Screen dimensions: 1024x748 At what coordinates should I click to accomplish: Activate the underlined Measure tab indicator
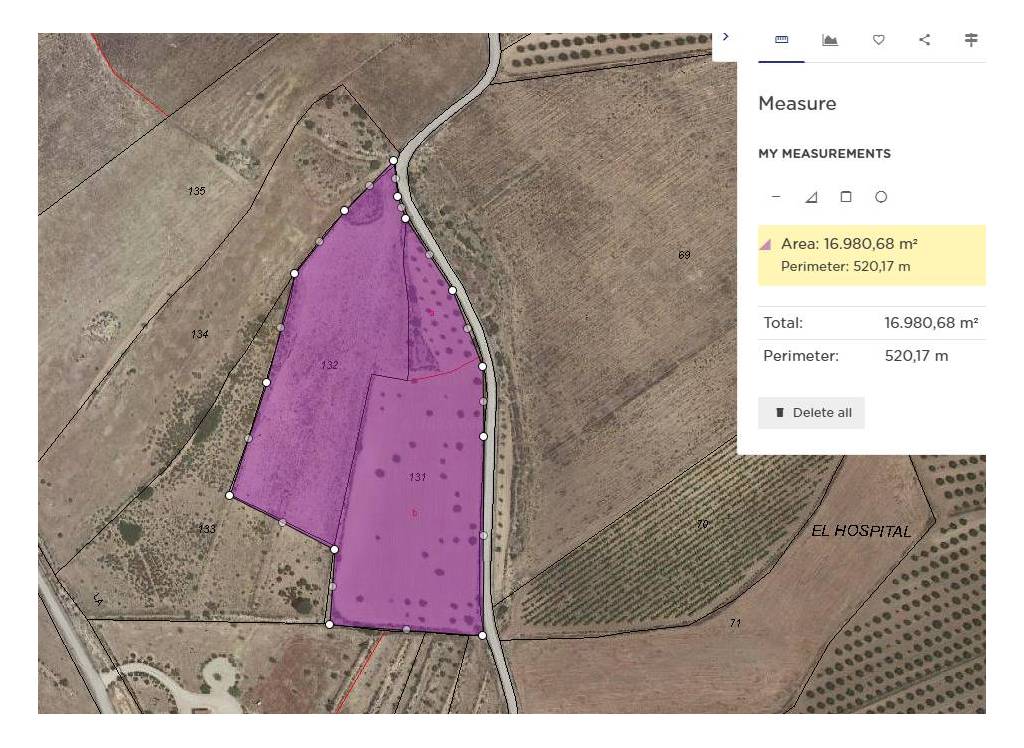pyautogui.click(x=781, y=60)
